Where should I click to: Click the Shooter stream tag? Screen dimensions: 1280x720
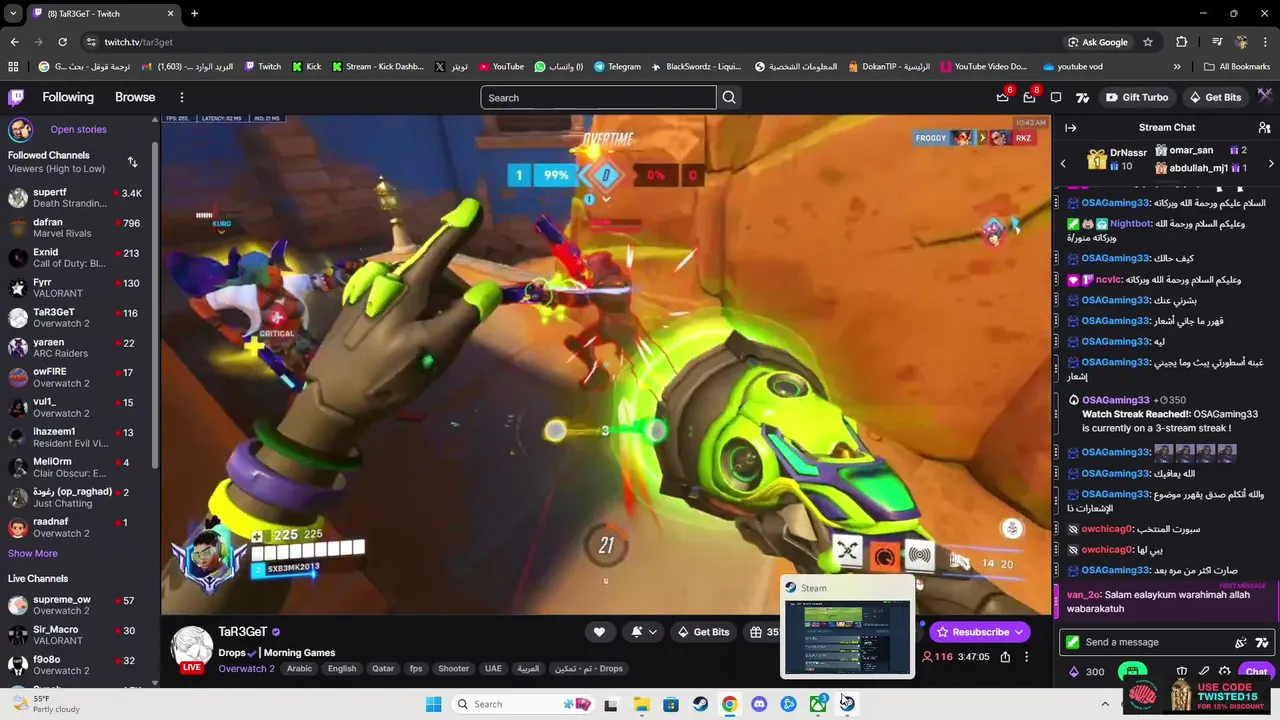(x=453, y=669)
